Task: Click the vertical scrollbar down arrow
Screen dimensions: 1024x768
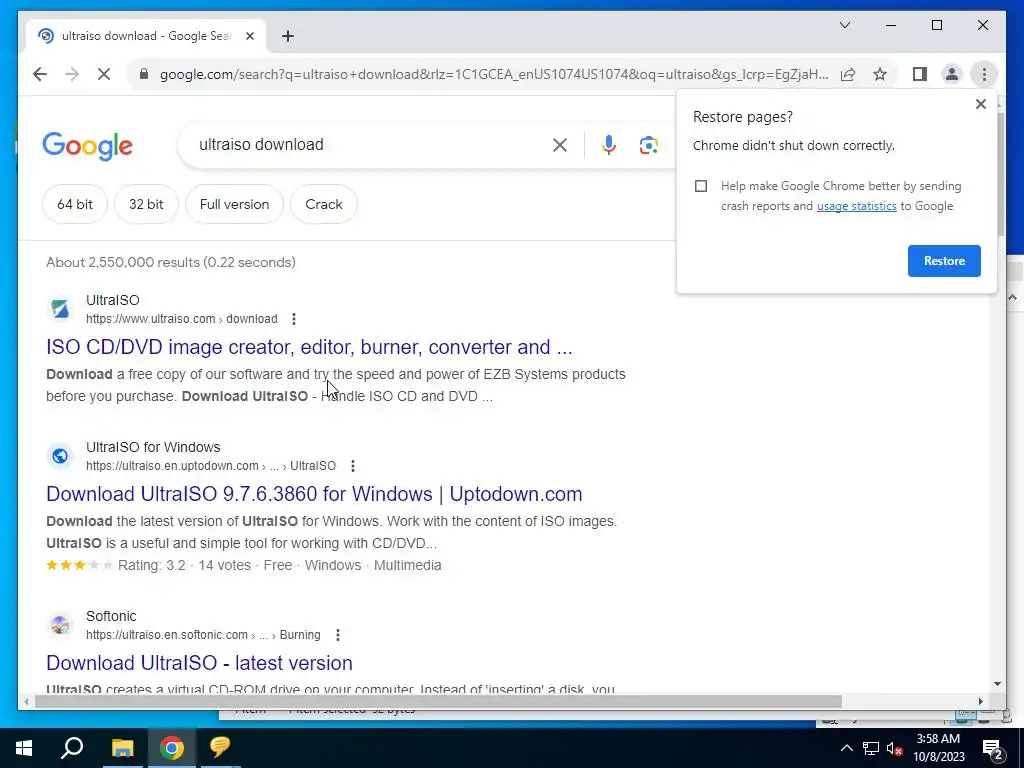Action: pyautogui.click(x=997, y=684)
